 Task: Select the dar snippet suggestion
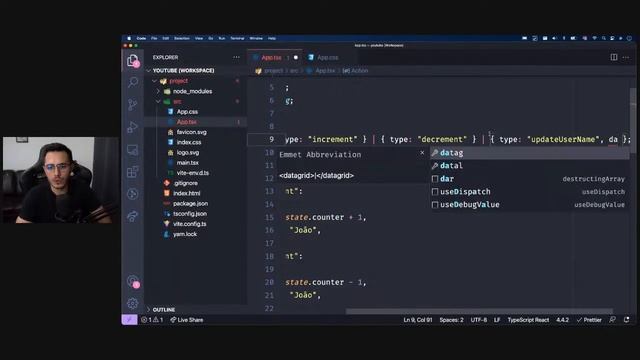click(x=529, y=179)
